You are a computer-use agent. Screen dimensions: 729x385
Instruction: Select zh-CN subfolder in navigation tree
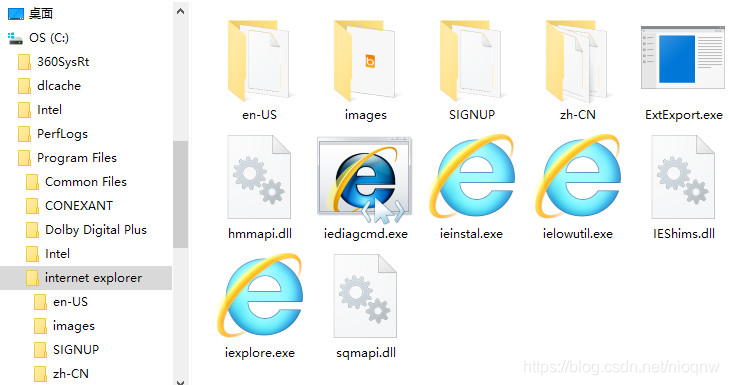tap(61, 374)
